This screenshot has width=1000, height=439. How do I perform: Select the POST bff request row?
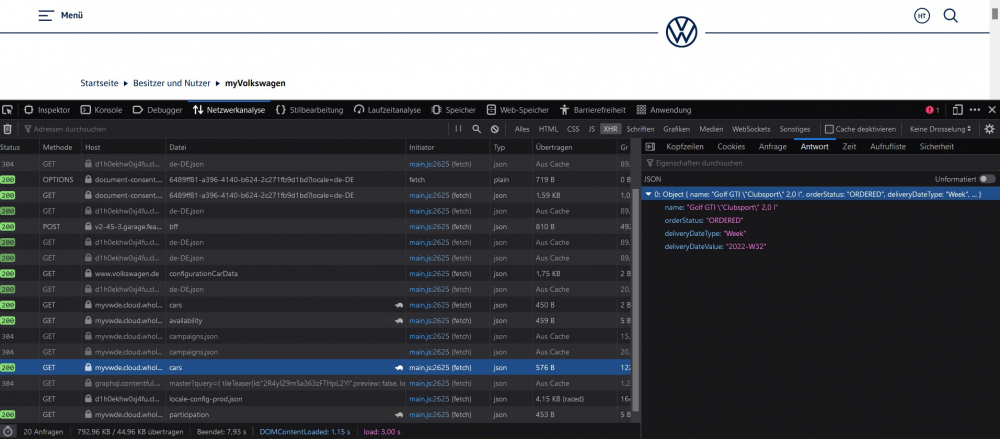pyautogui.click(x=316, y=226)
